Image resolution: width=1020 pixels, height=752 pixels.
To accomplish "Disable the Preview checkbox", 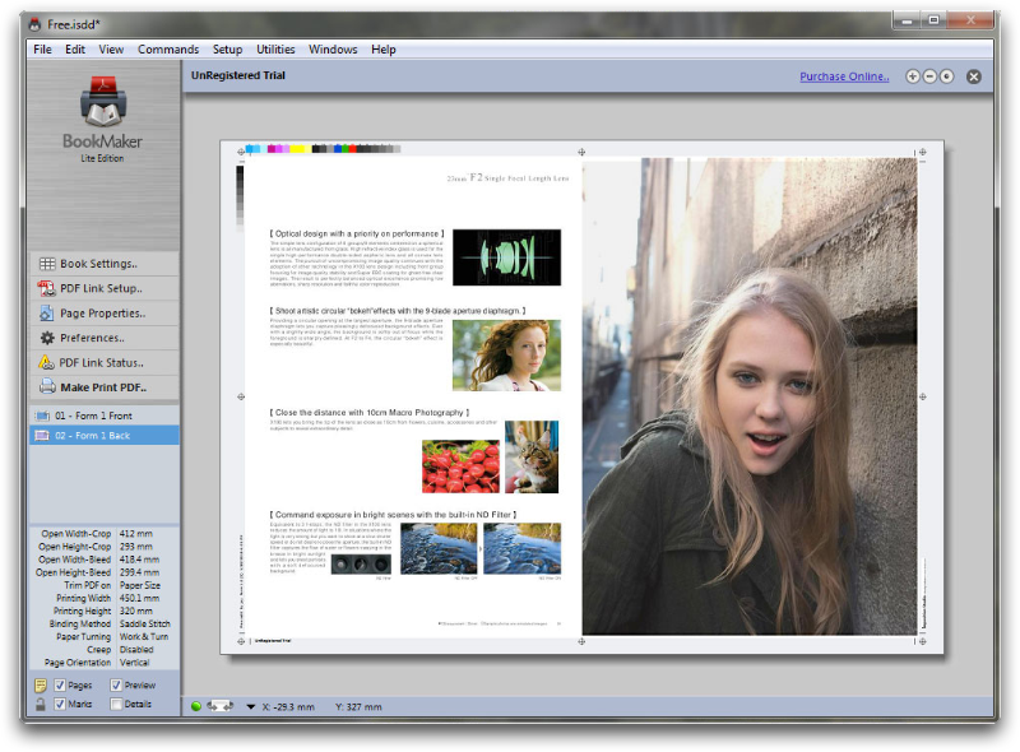I will tap(116, 685).
